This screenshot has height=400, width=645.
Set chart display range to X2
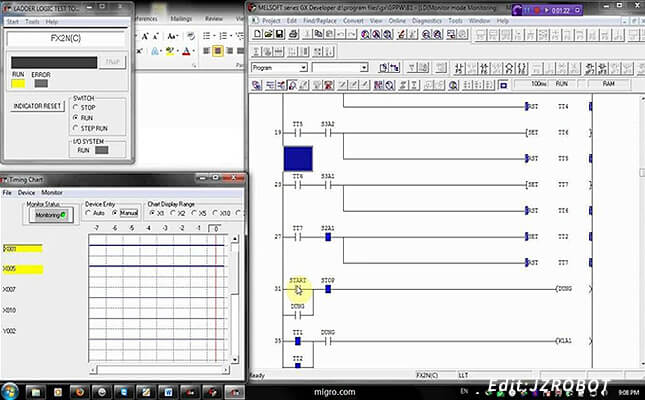175,213
